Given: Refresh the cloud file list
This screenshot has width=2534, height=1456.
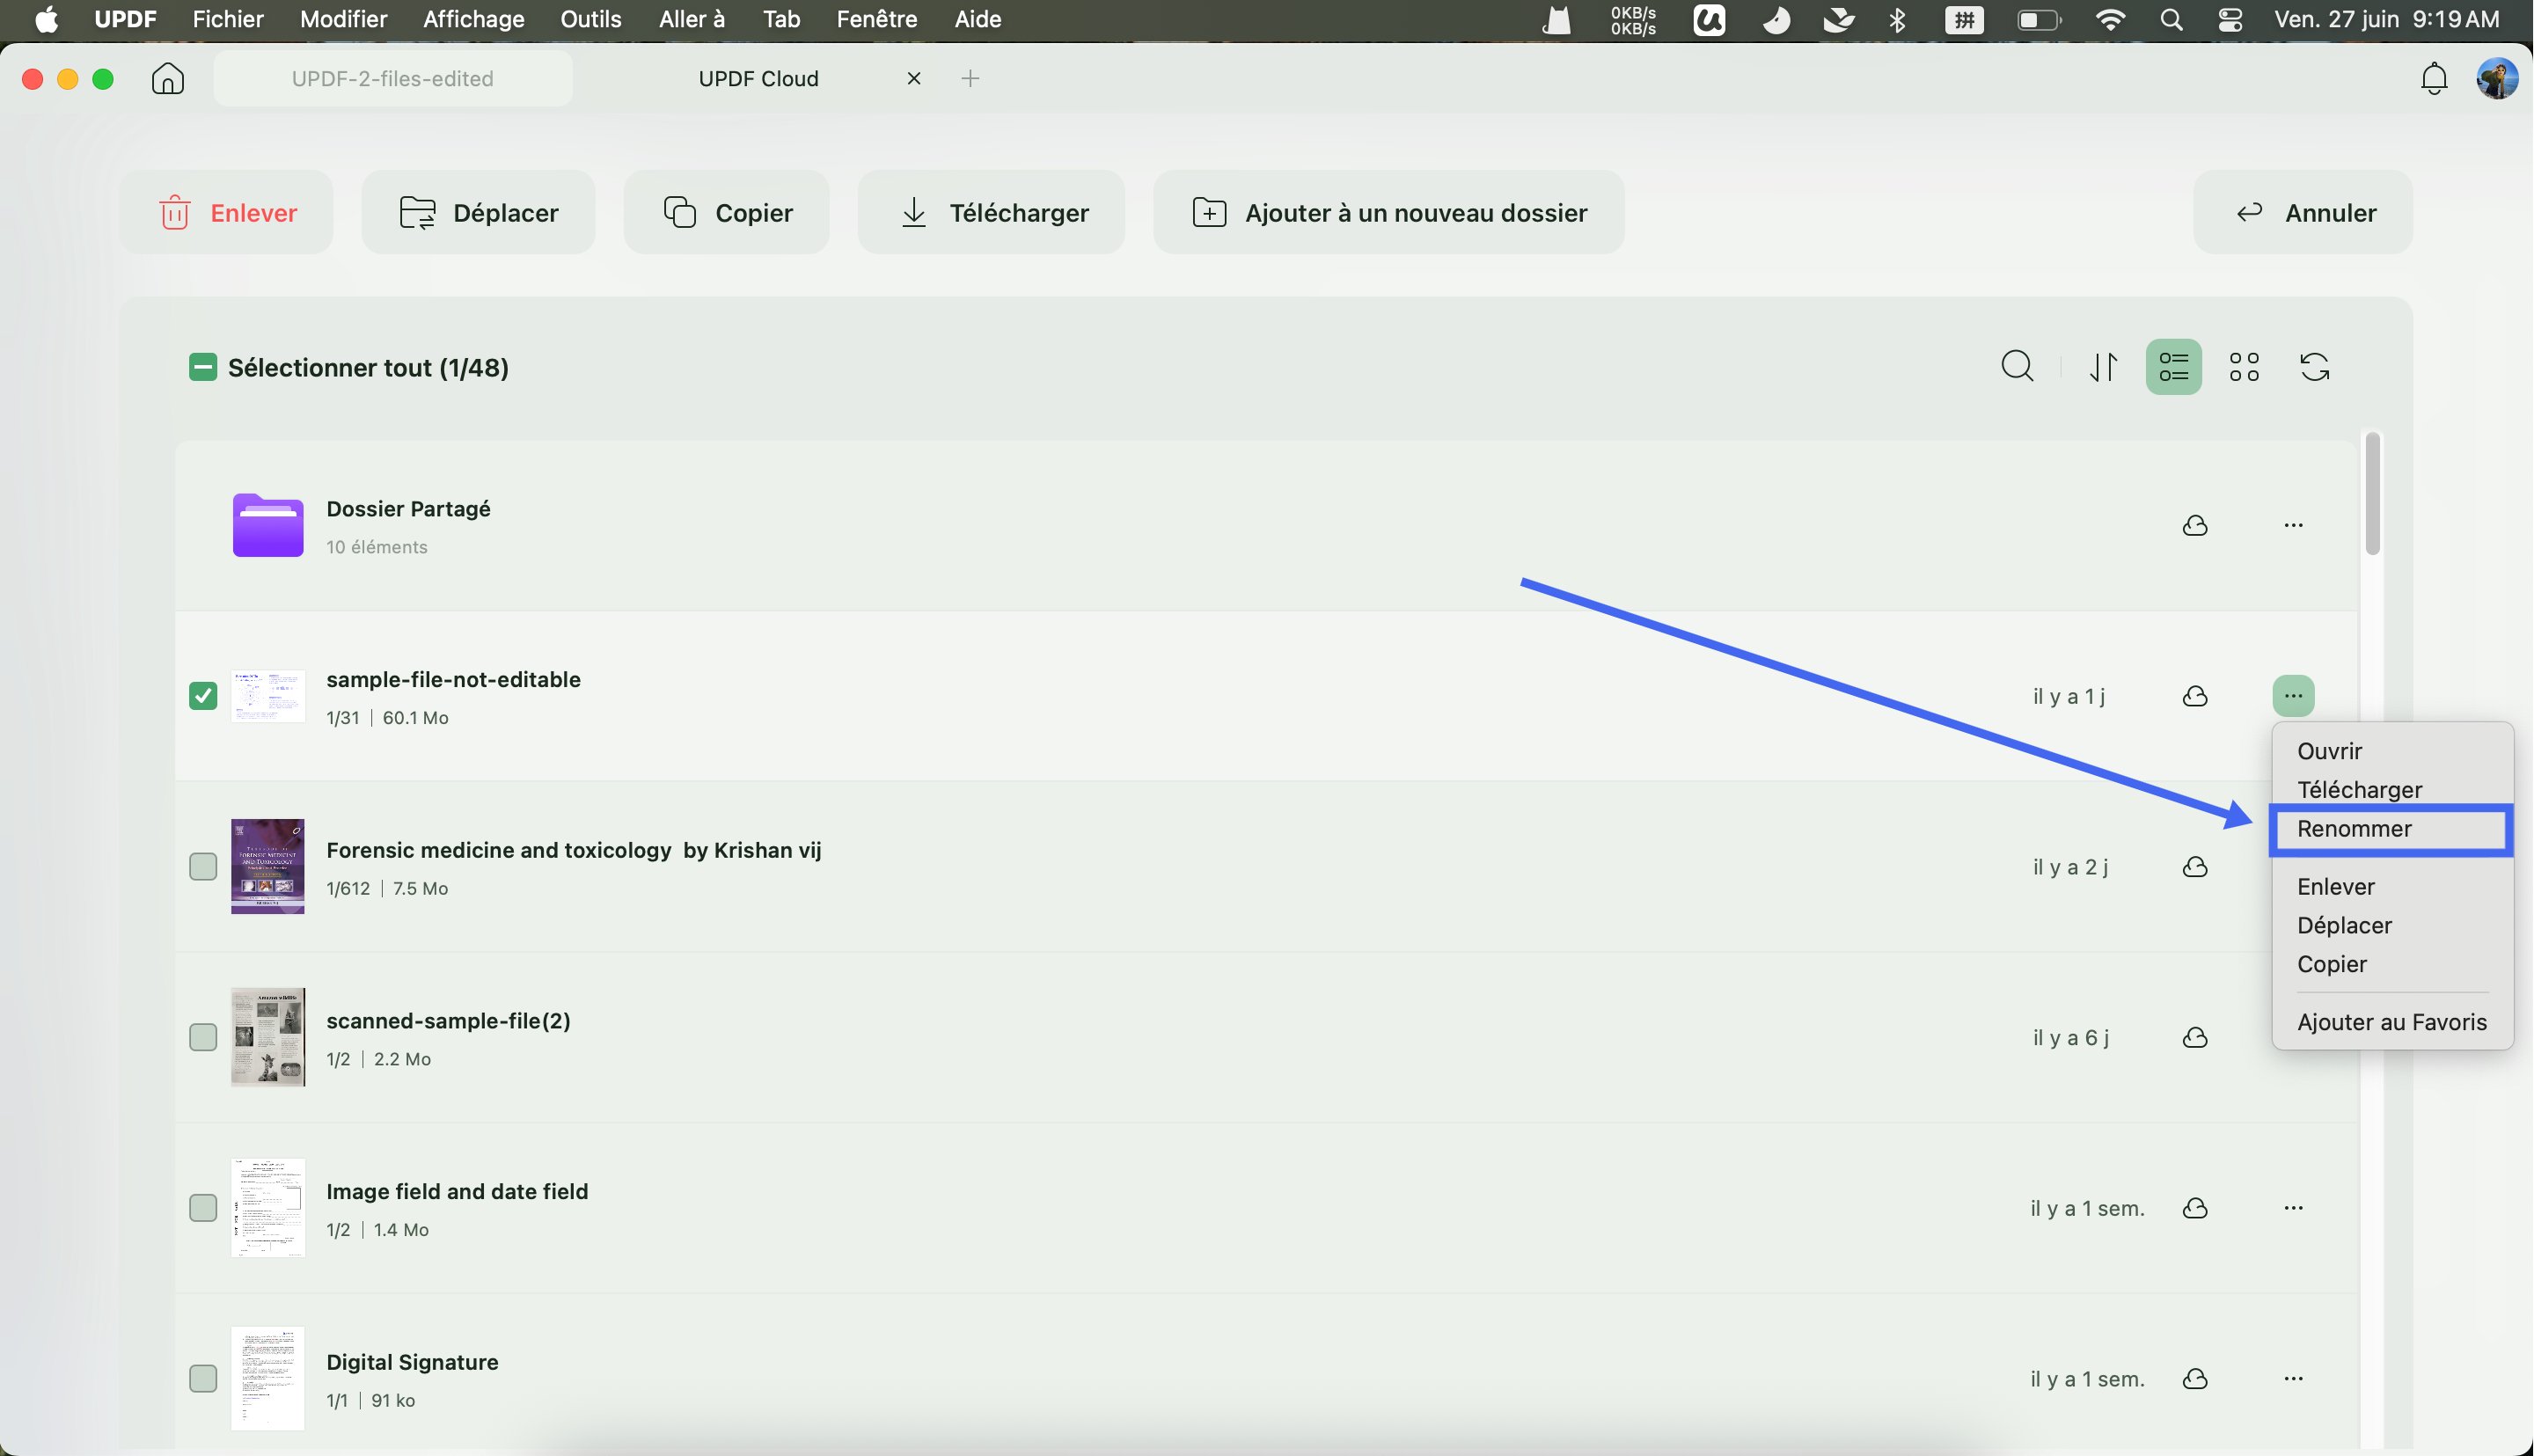Looking at the screenshot, I should click(2314, 367).
